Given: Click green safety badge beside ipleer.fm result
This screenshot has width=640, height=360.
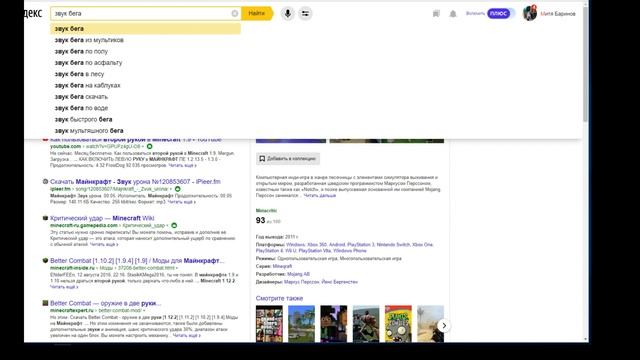Looking at the screenshot, I should pyautogui.click(x=178, y=189).
